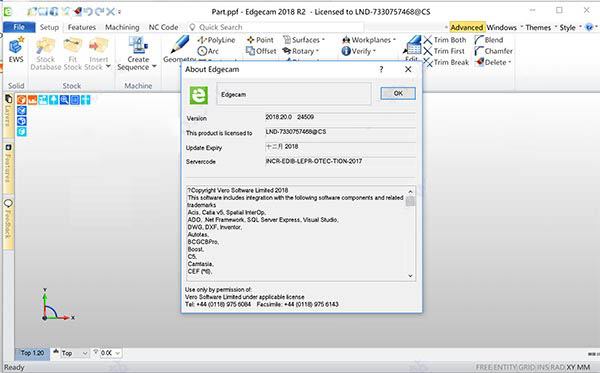Select the Blend tool
Screen dimensions: 600x373
click(489, 40)
